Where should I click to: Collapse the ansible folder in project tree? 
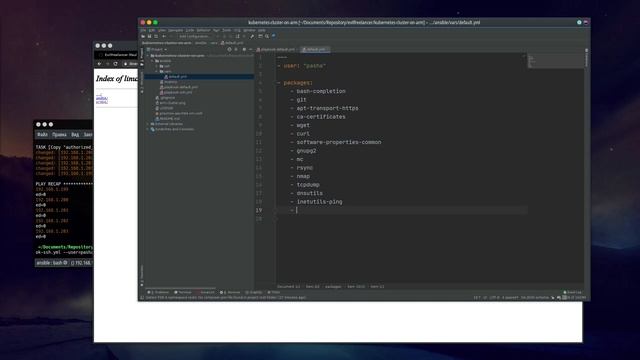(152, 61)
